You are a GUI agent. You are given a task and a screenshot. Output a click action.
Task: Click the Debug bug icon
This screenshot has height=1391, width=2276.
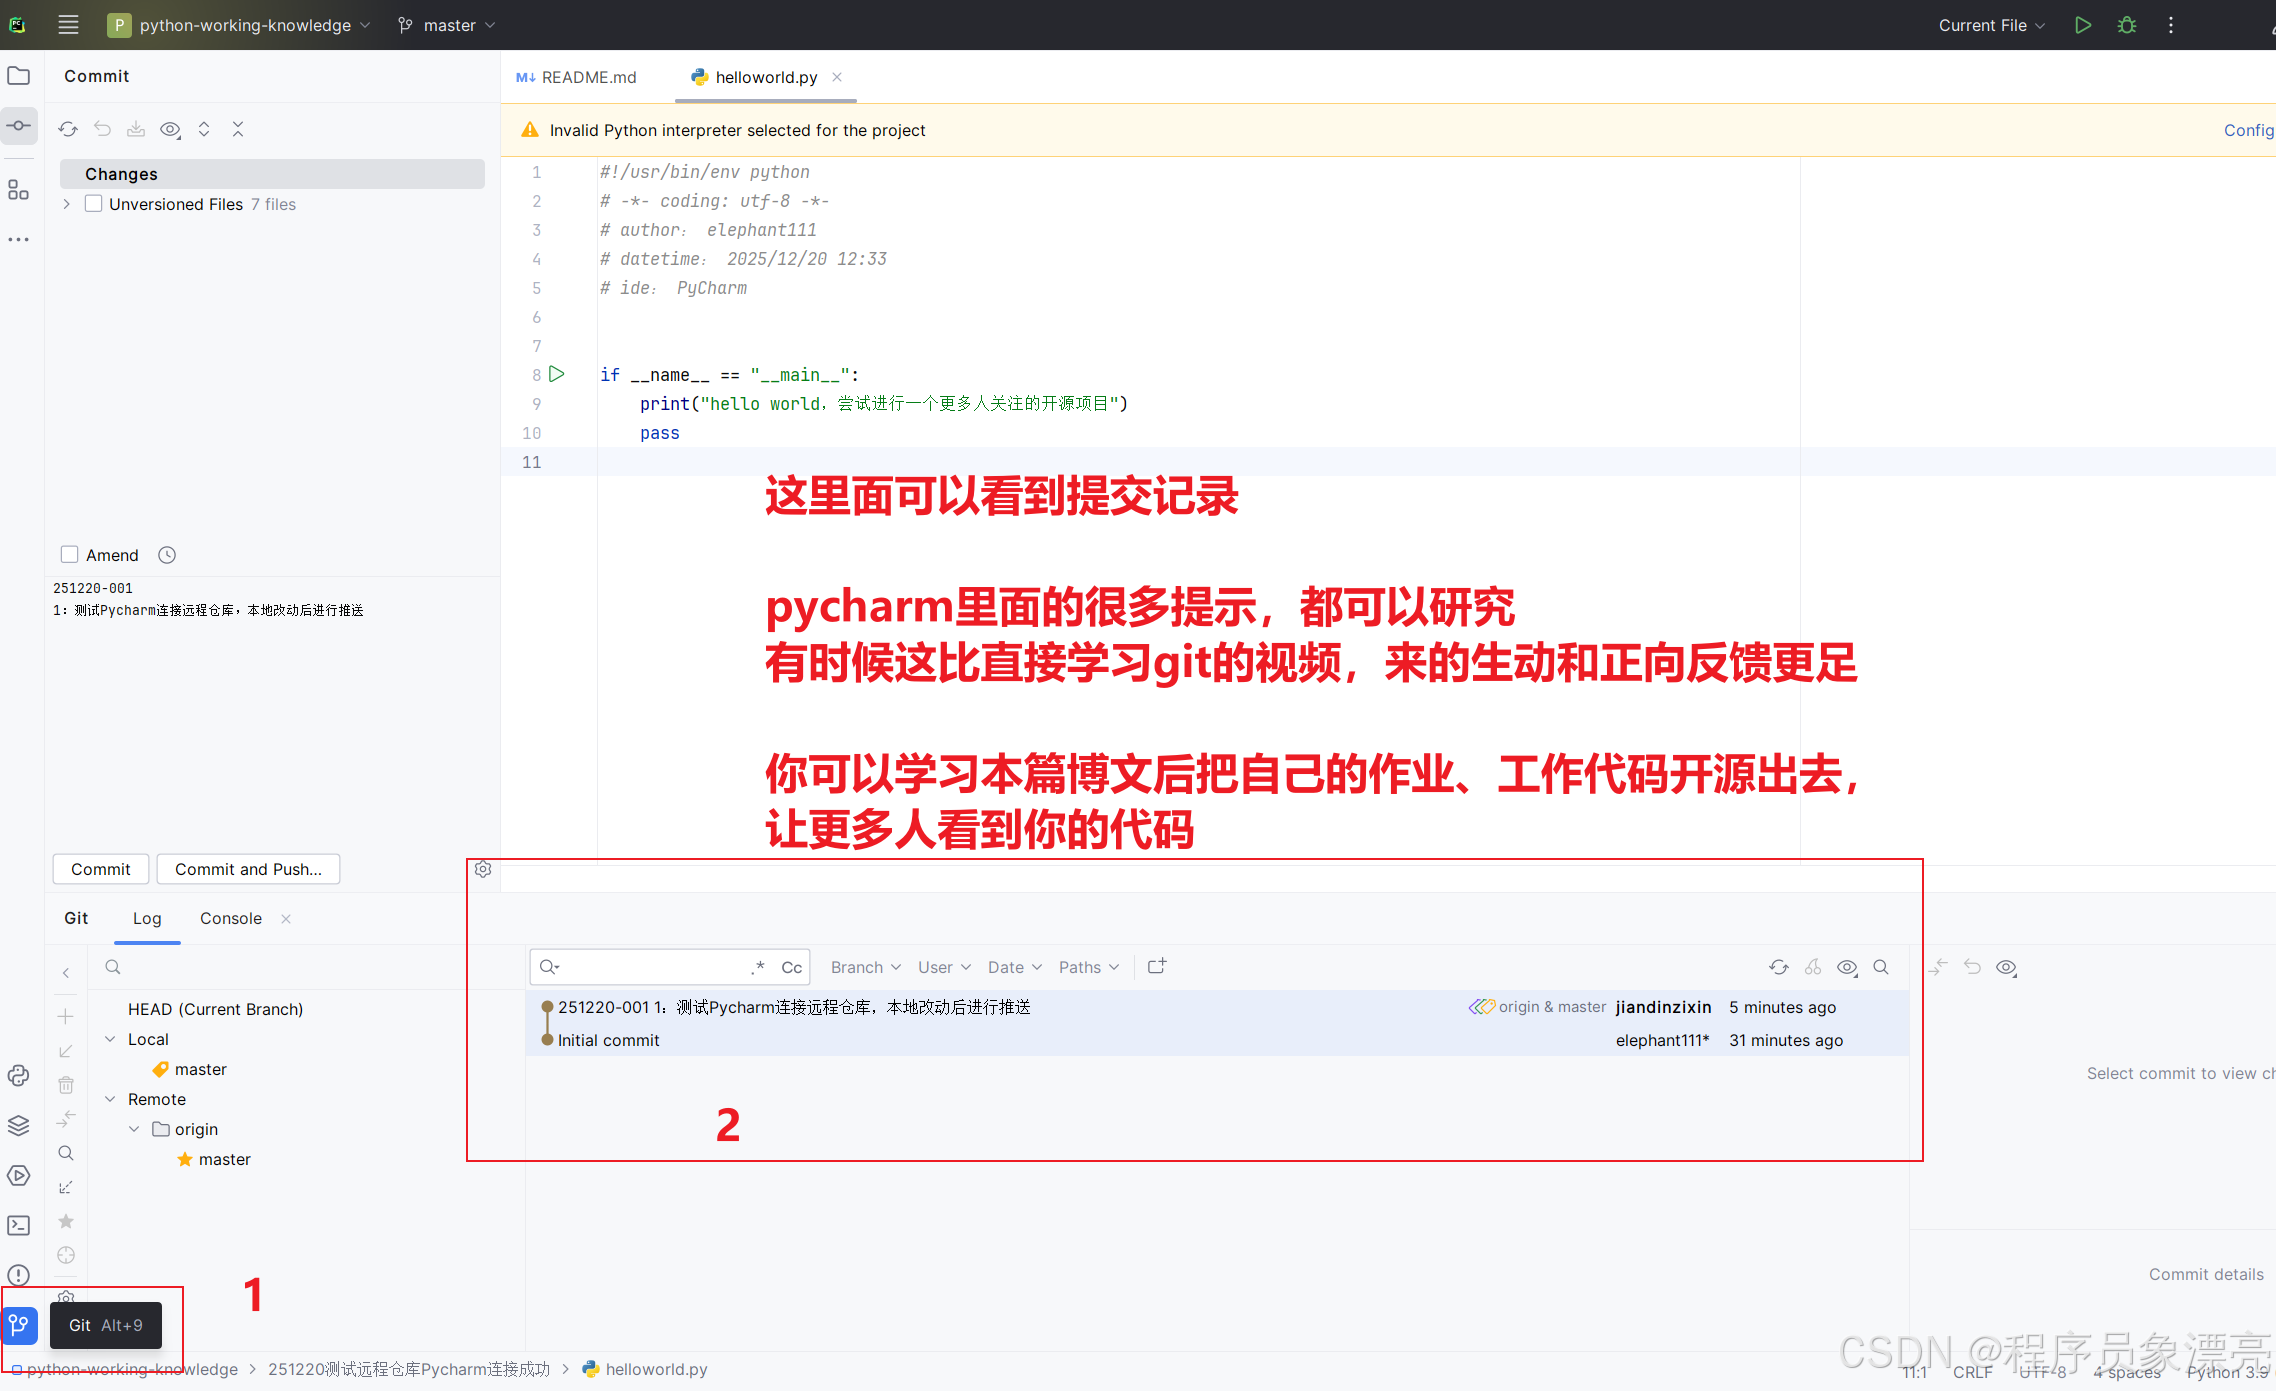[2127, 25]
